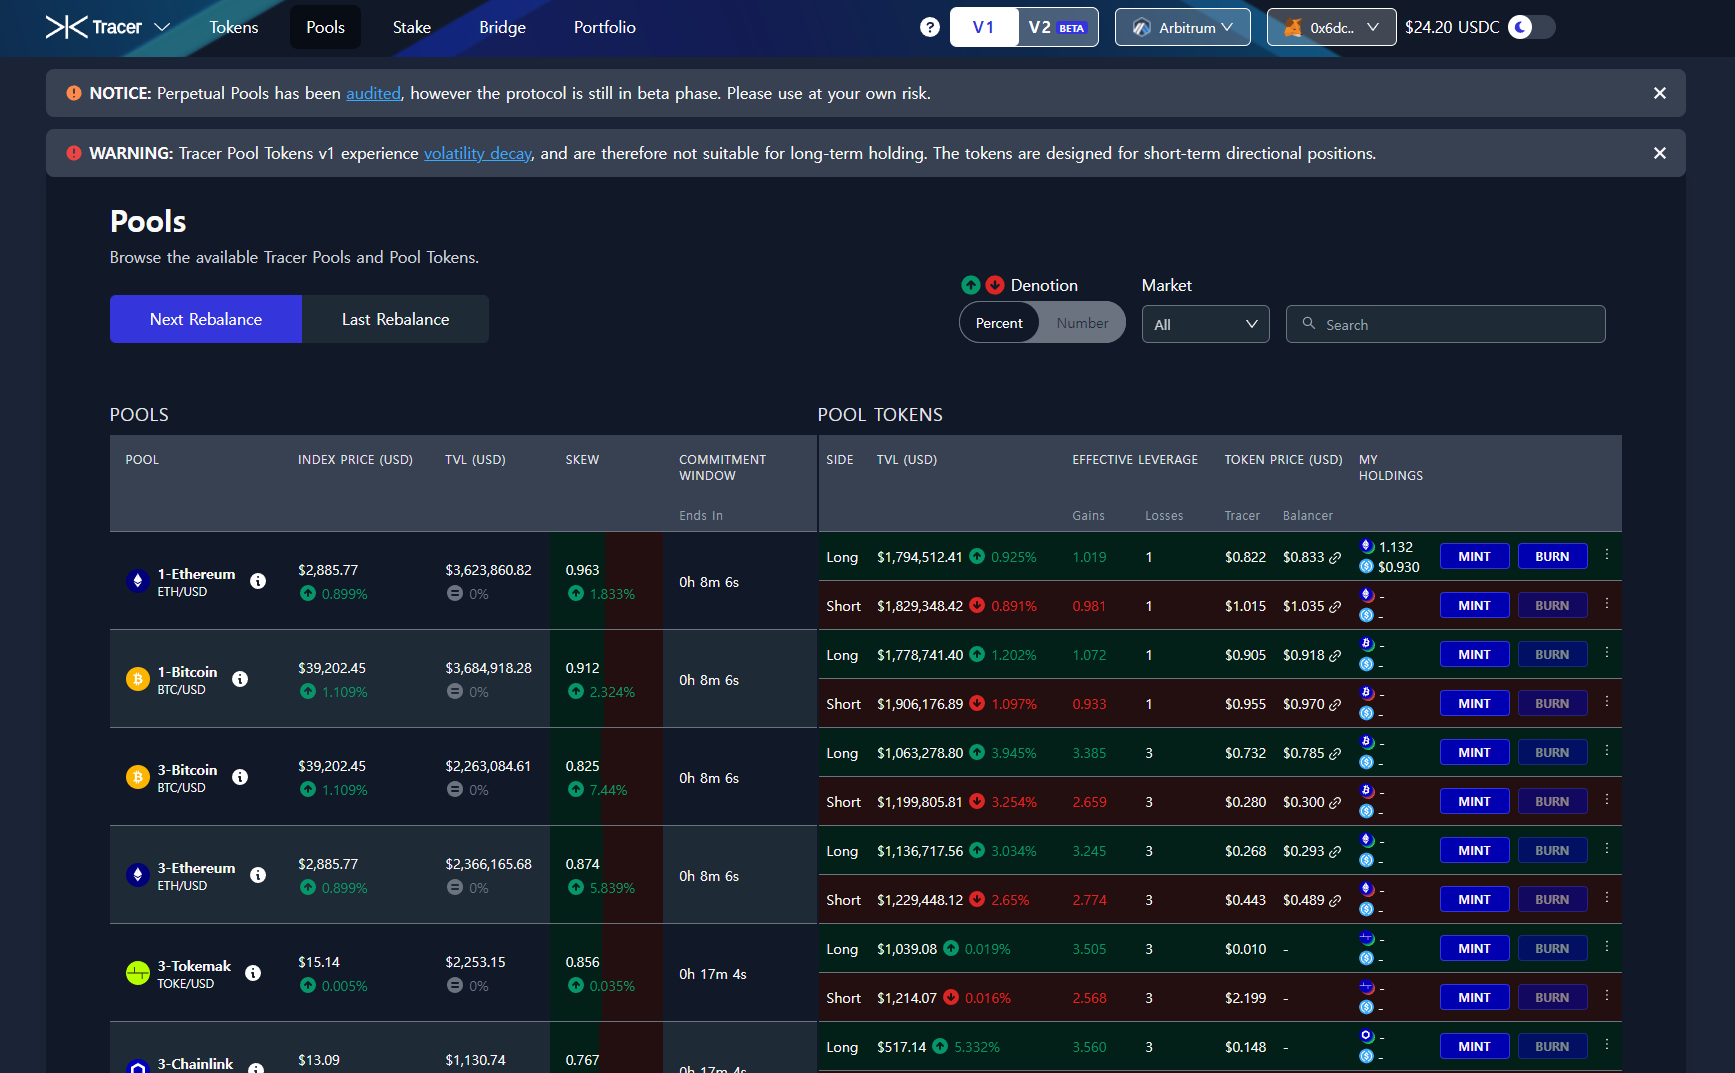This screenshot has width=1735, height=1073.
Task: Switch to V2 BETA version
Action: tap(1058, 27)
